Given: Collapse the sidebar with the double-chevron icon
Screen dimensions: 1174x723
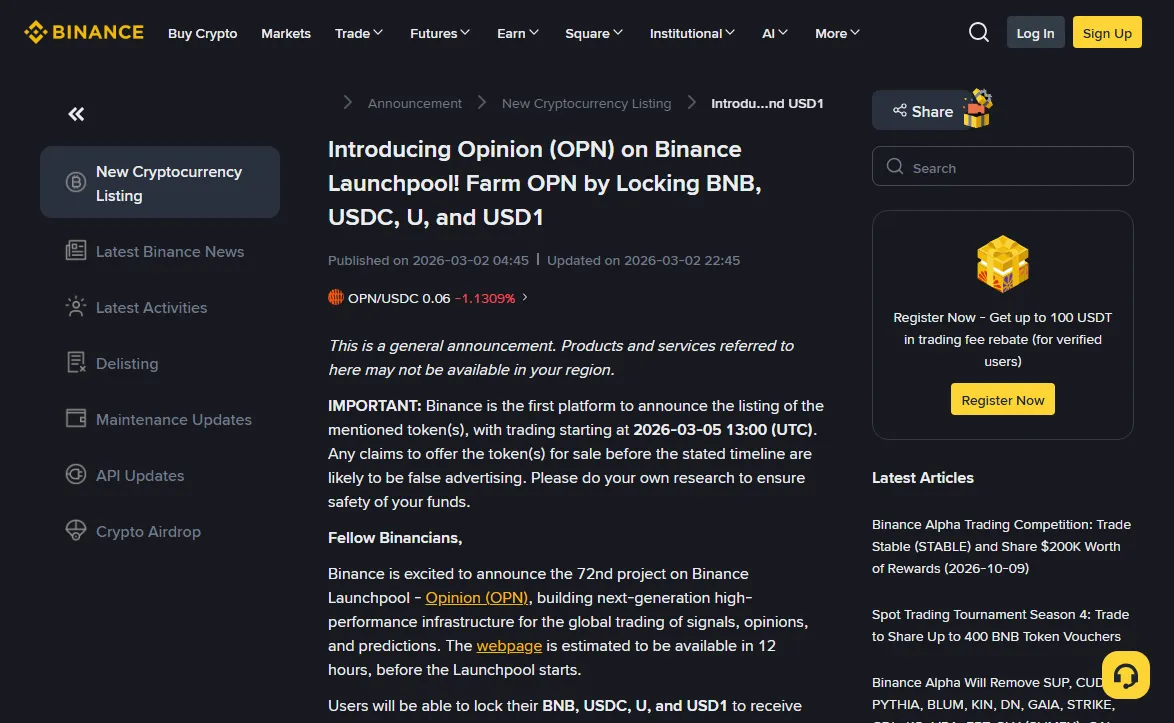Looking at the screenshot, I should click(x=76, y=114).
